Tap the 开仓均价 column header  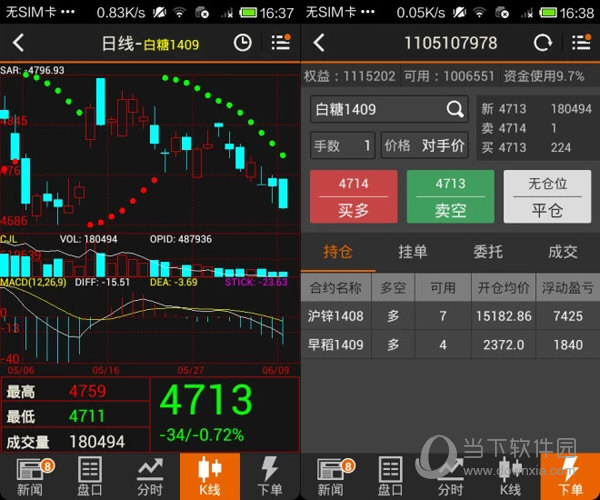[x=504, y=287]
